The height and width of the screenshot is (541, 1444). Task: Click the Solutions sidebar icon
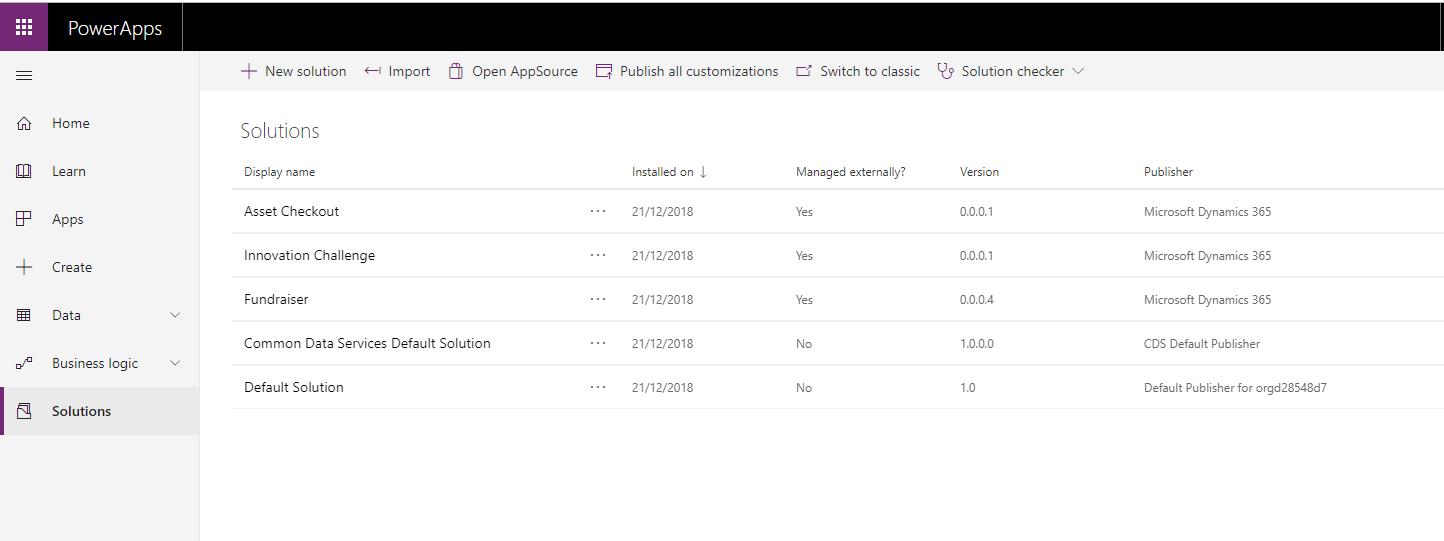24,411
